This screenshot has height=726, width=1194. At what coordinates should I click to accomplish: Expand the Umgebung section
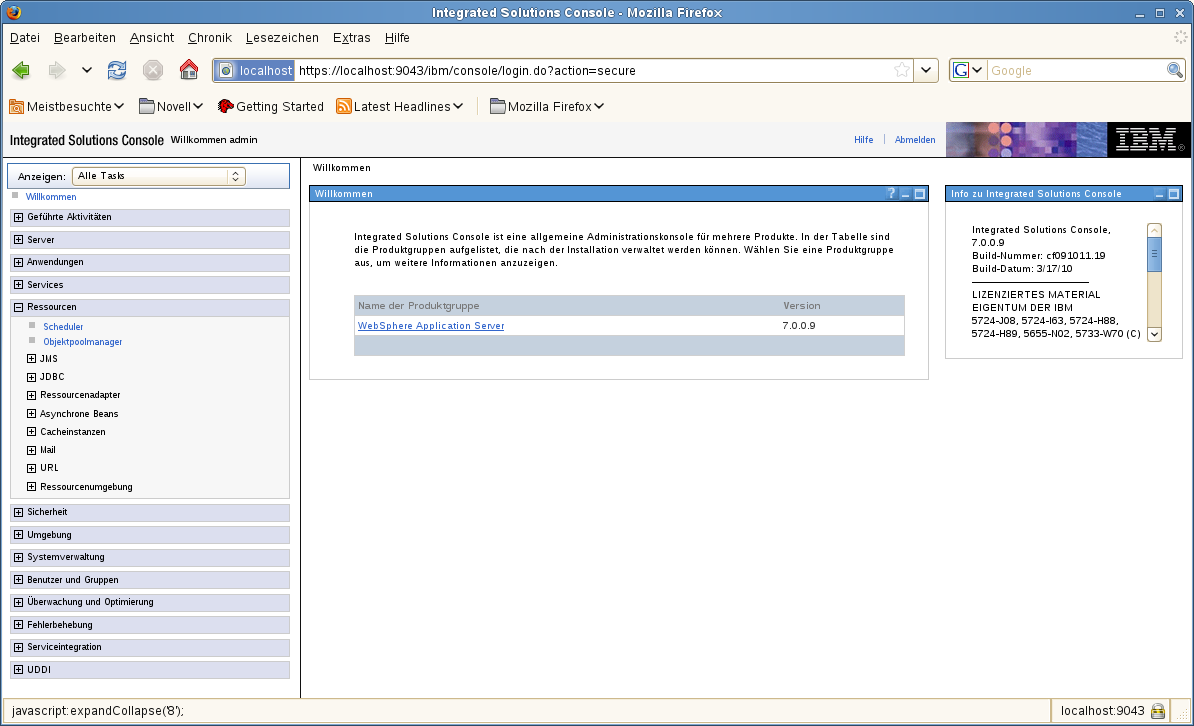[18, 535]
